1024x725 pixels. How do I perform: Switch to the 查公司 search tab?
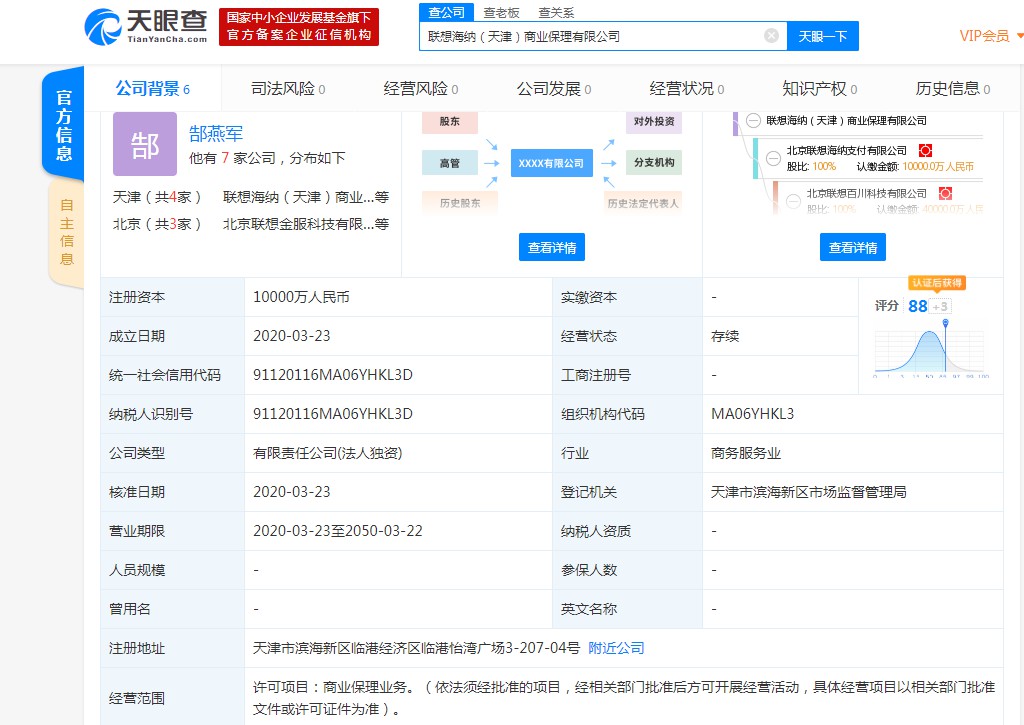[x=447, y=12]
